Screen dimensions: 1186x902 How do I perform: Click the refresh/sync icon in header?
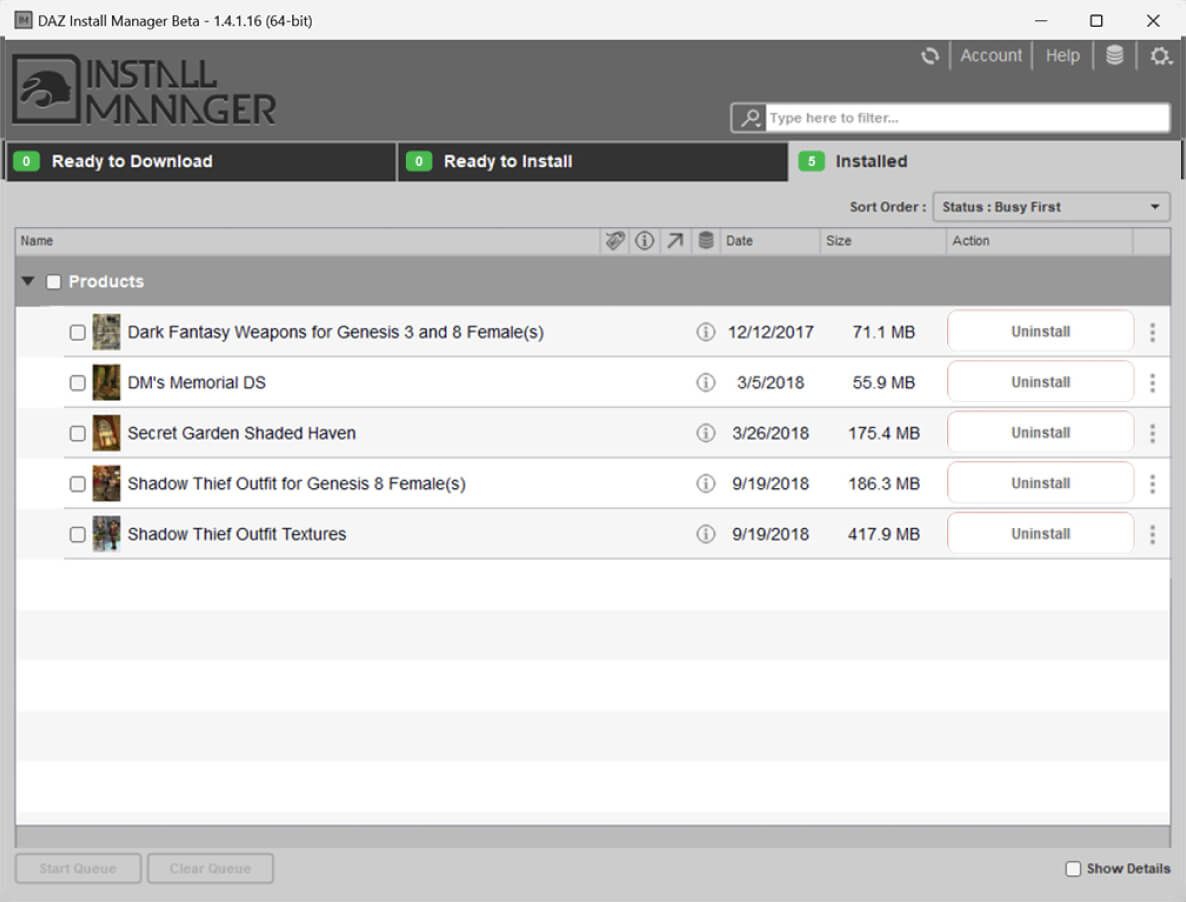click(930, 56)
